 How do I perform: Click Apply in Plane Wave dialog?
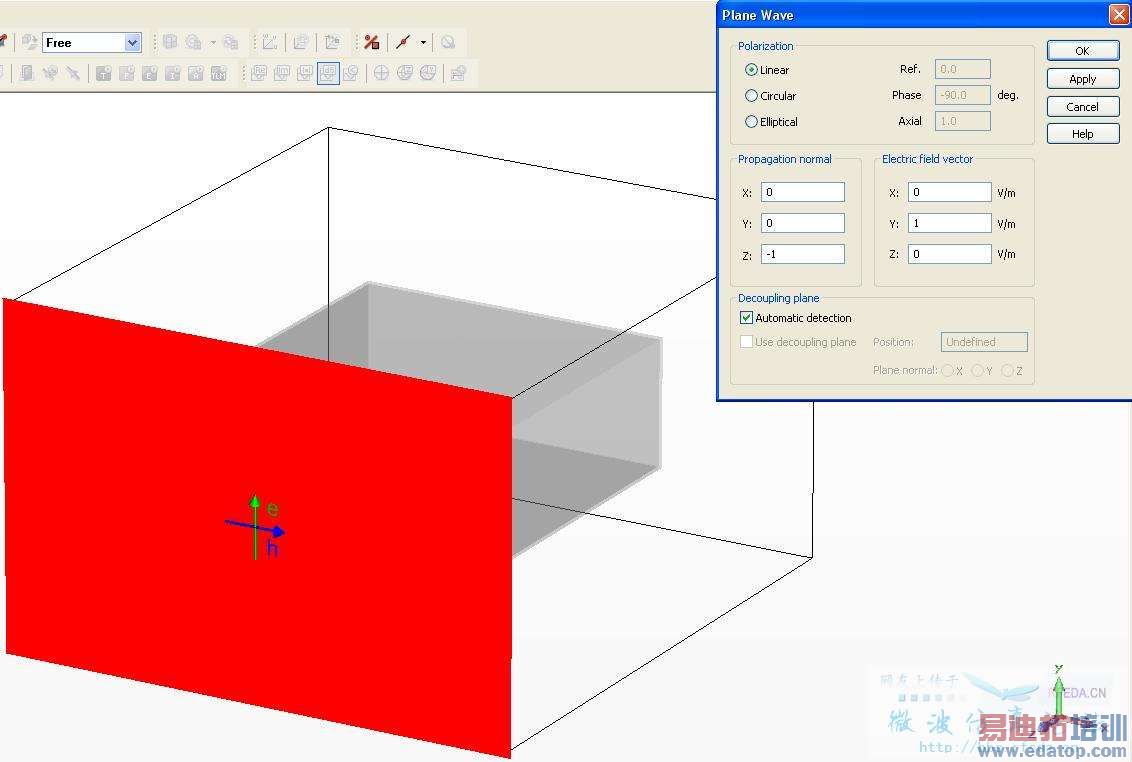(1083, 79)
